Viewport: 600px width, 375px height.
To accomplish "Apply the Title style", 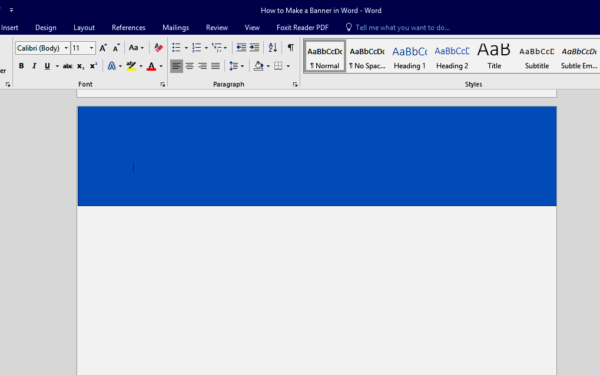I will point(494,56).
